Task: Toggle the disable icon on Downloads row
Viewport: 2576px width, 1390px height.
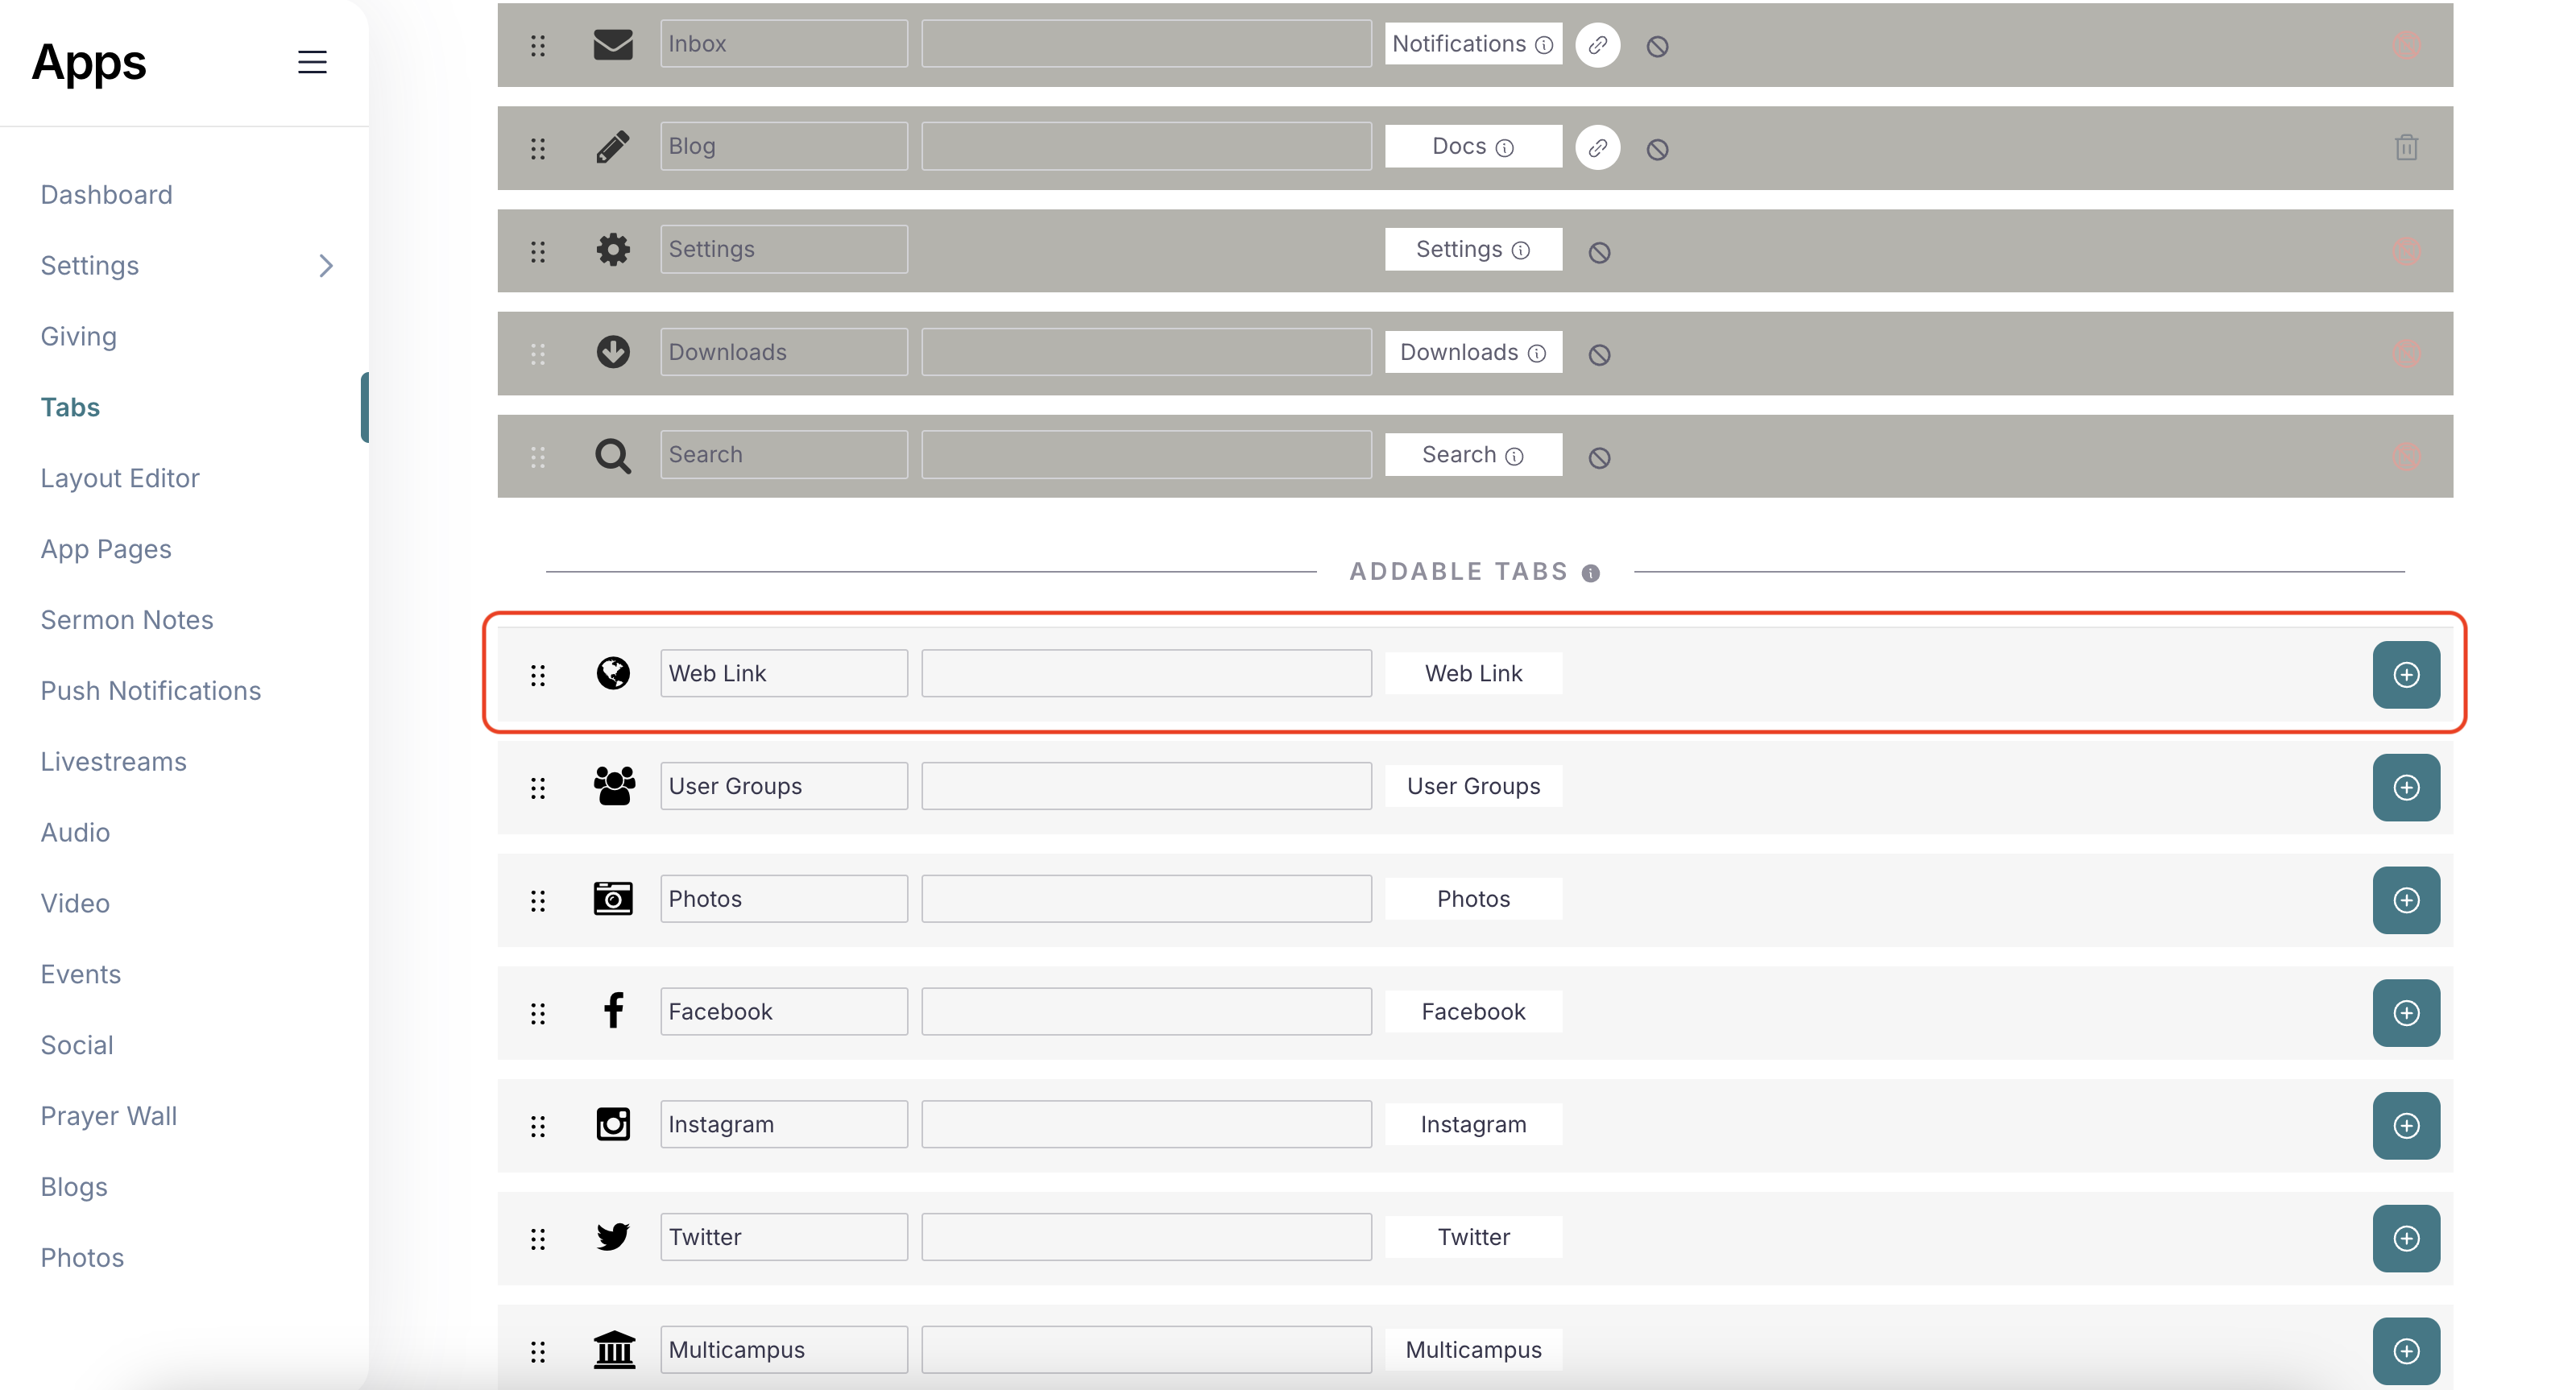Action: click(x=1599, y=355)
